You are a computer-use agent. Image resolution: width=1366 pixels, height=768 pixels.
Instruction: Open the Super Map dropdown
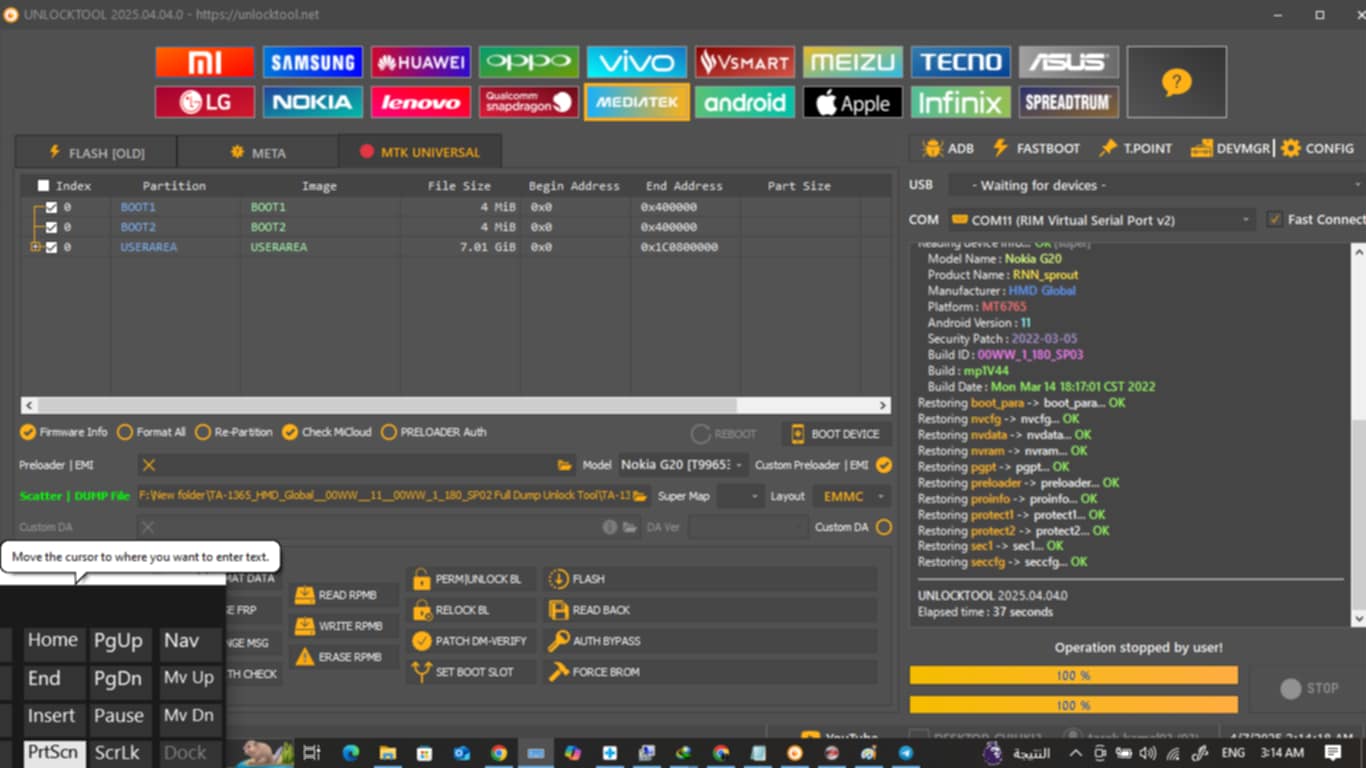740,496
